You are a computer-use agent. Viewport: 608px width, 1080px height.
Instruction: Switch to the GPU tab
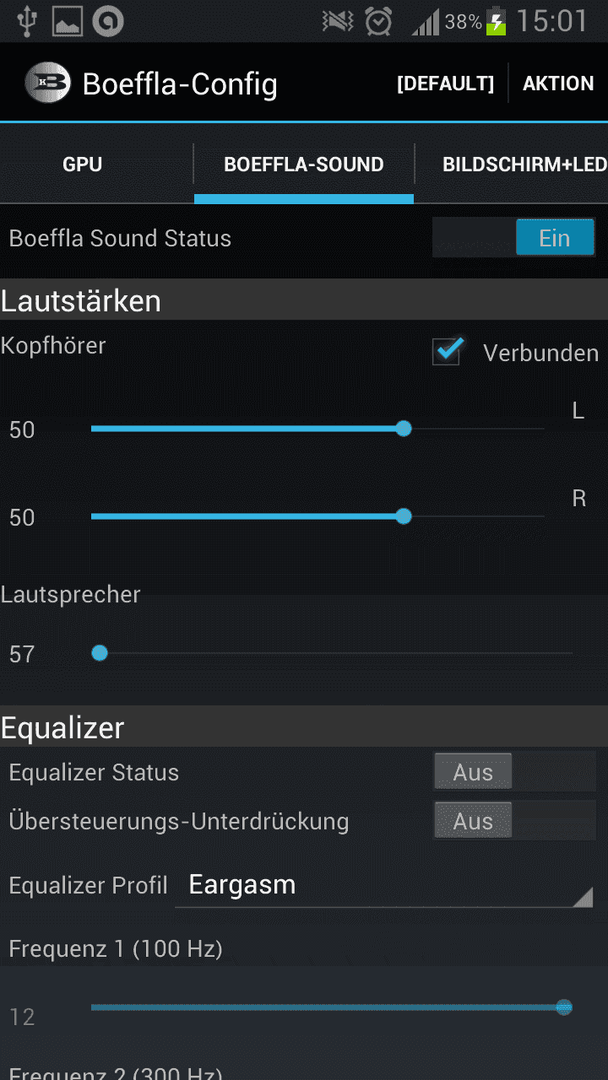pos(83,165)
